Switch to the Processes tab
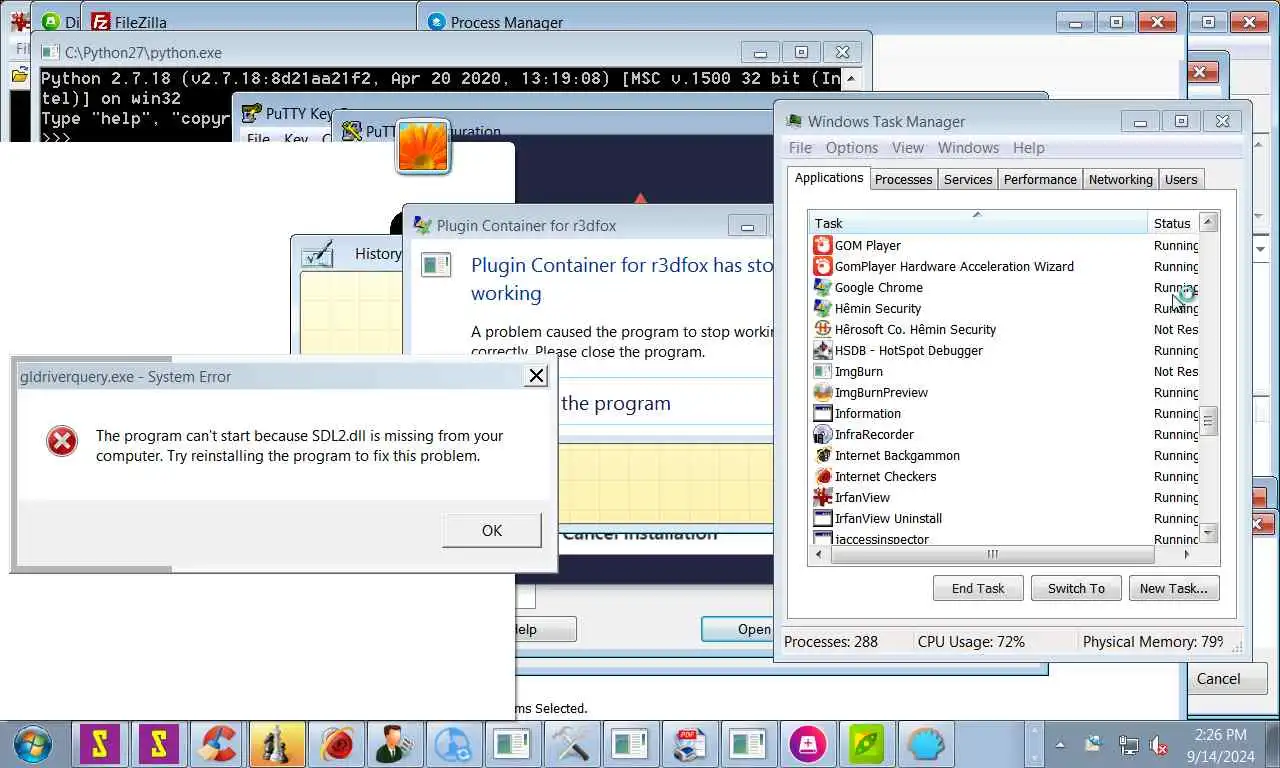Viewport: 1280px width, 768px height. [903, 180]
